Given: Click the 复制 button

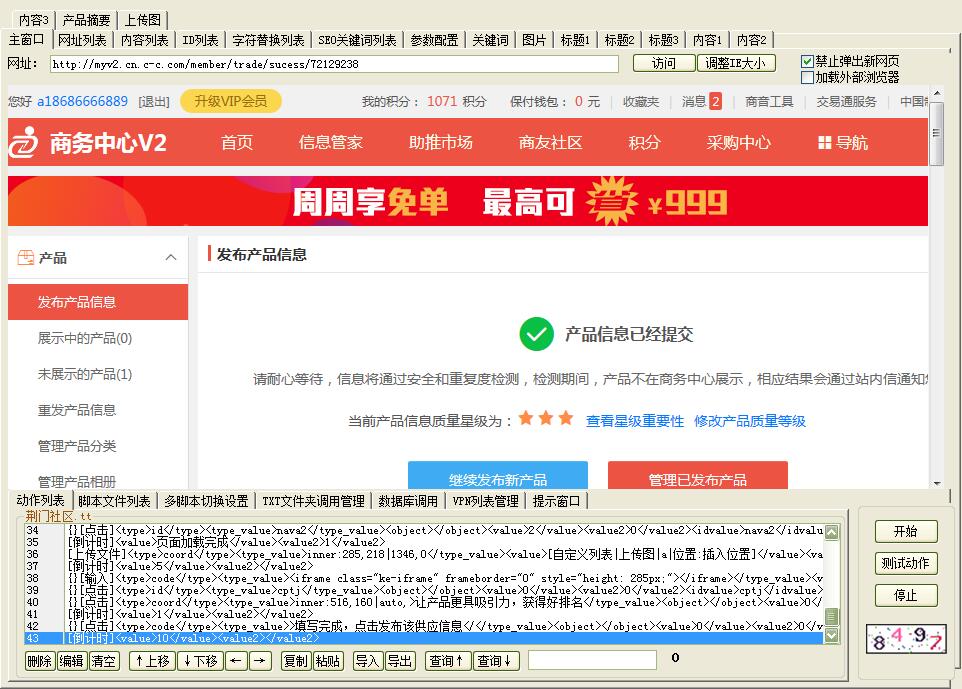Looking at the screenshot, I should pos(296,661).
